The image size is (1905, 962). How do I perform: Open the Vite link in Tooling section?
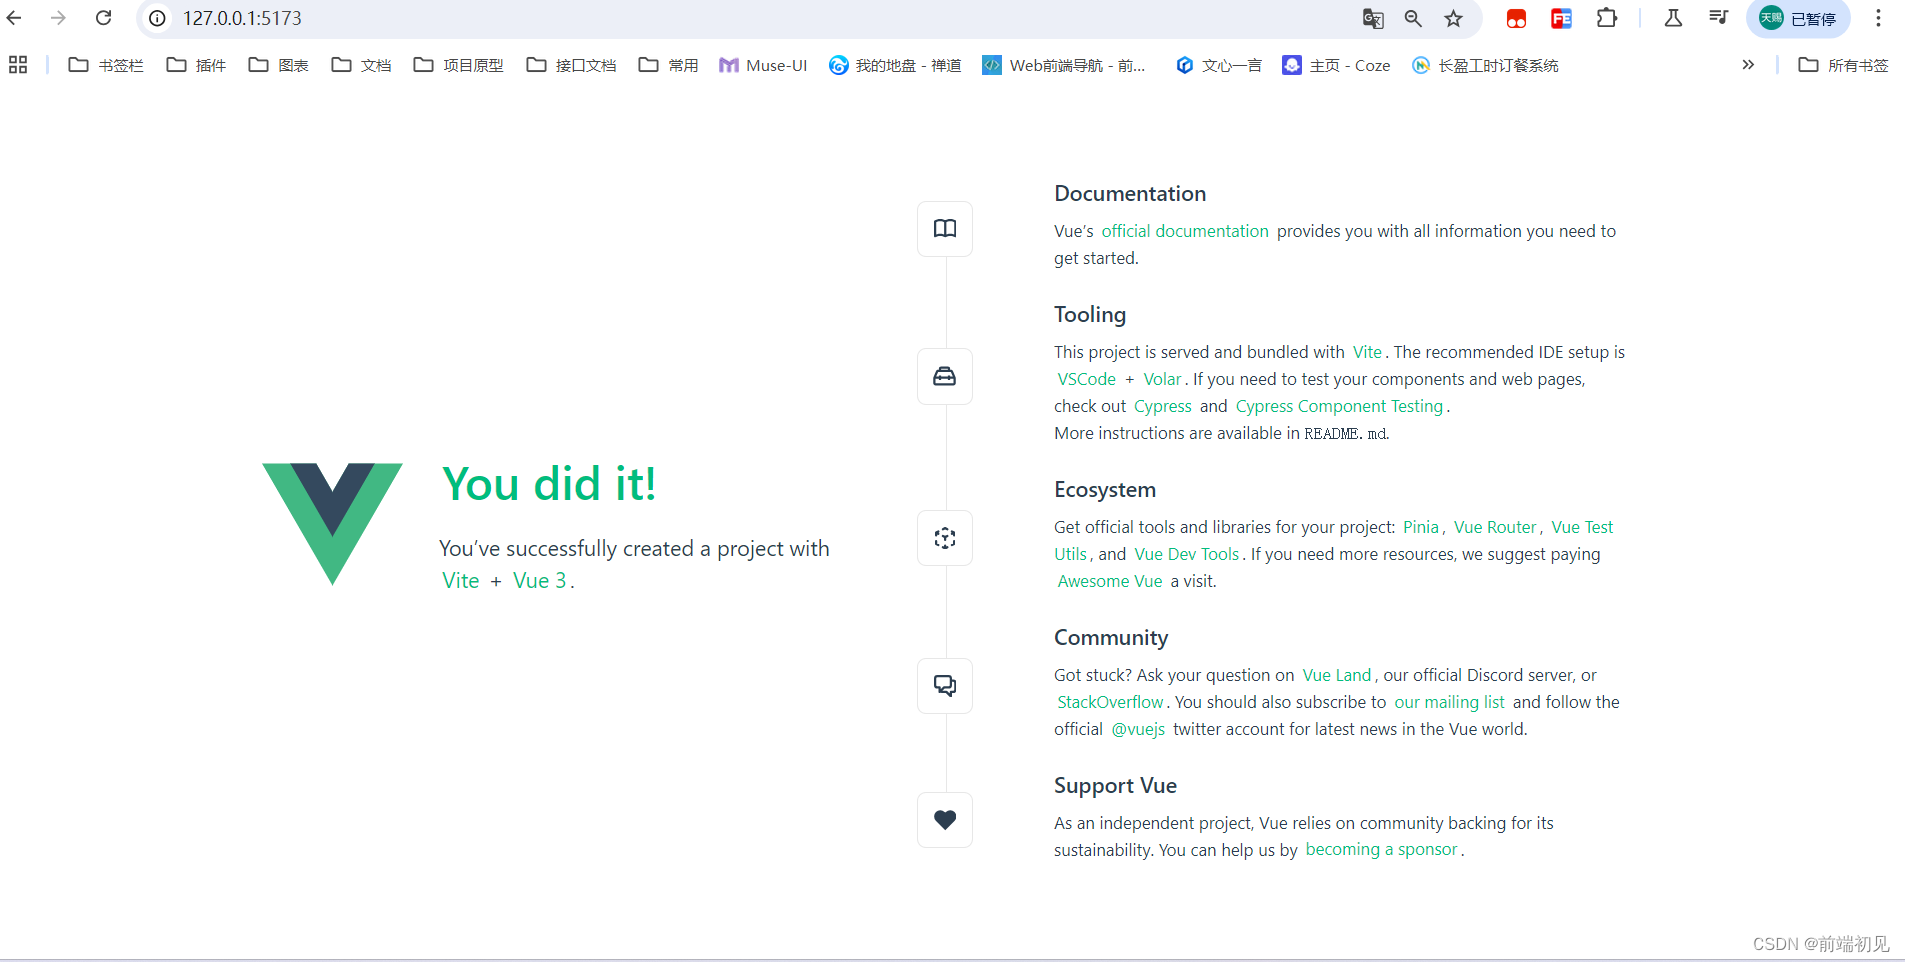click(x=1367, y=352)
